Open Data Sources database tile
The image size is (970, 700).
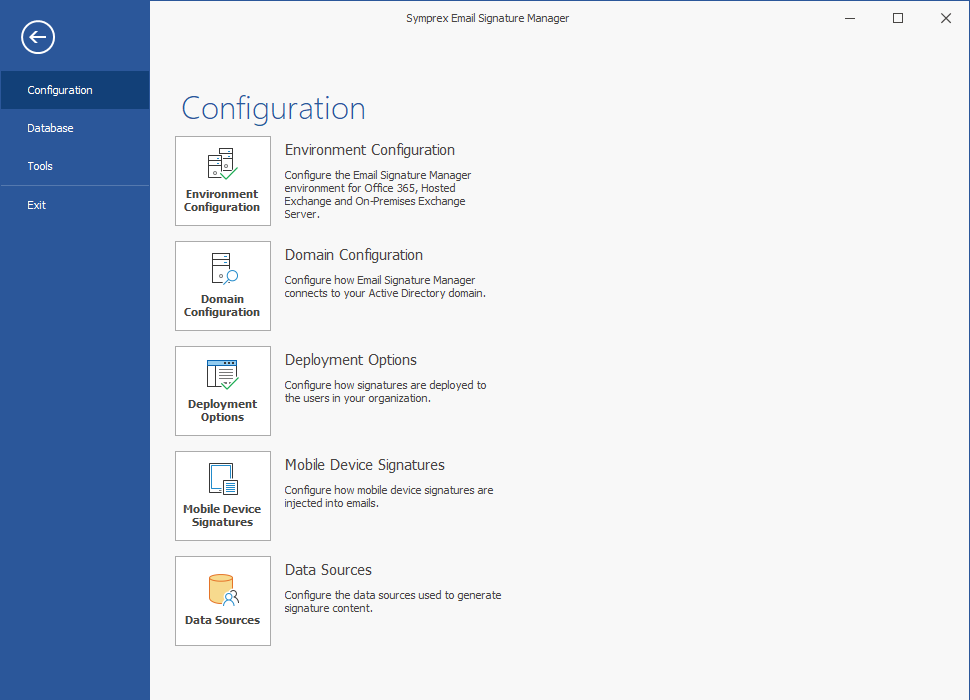pyautogui.click(x=223, y=601)
